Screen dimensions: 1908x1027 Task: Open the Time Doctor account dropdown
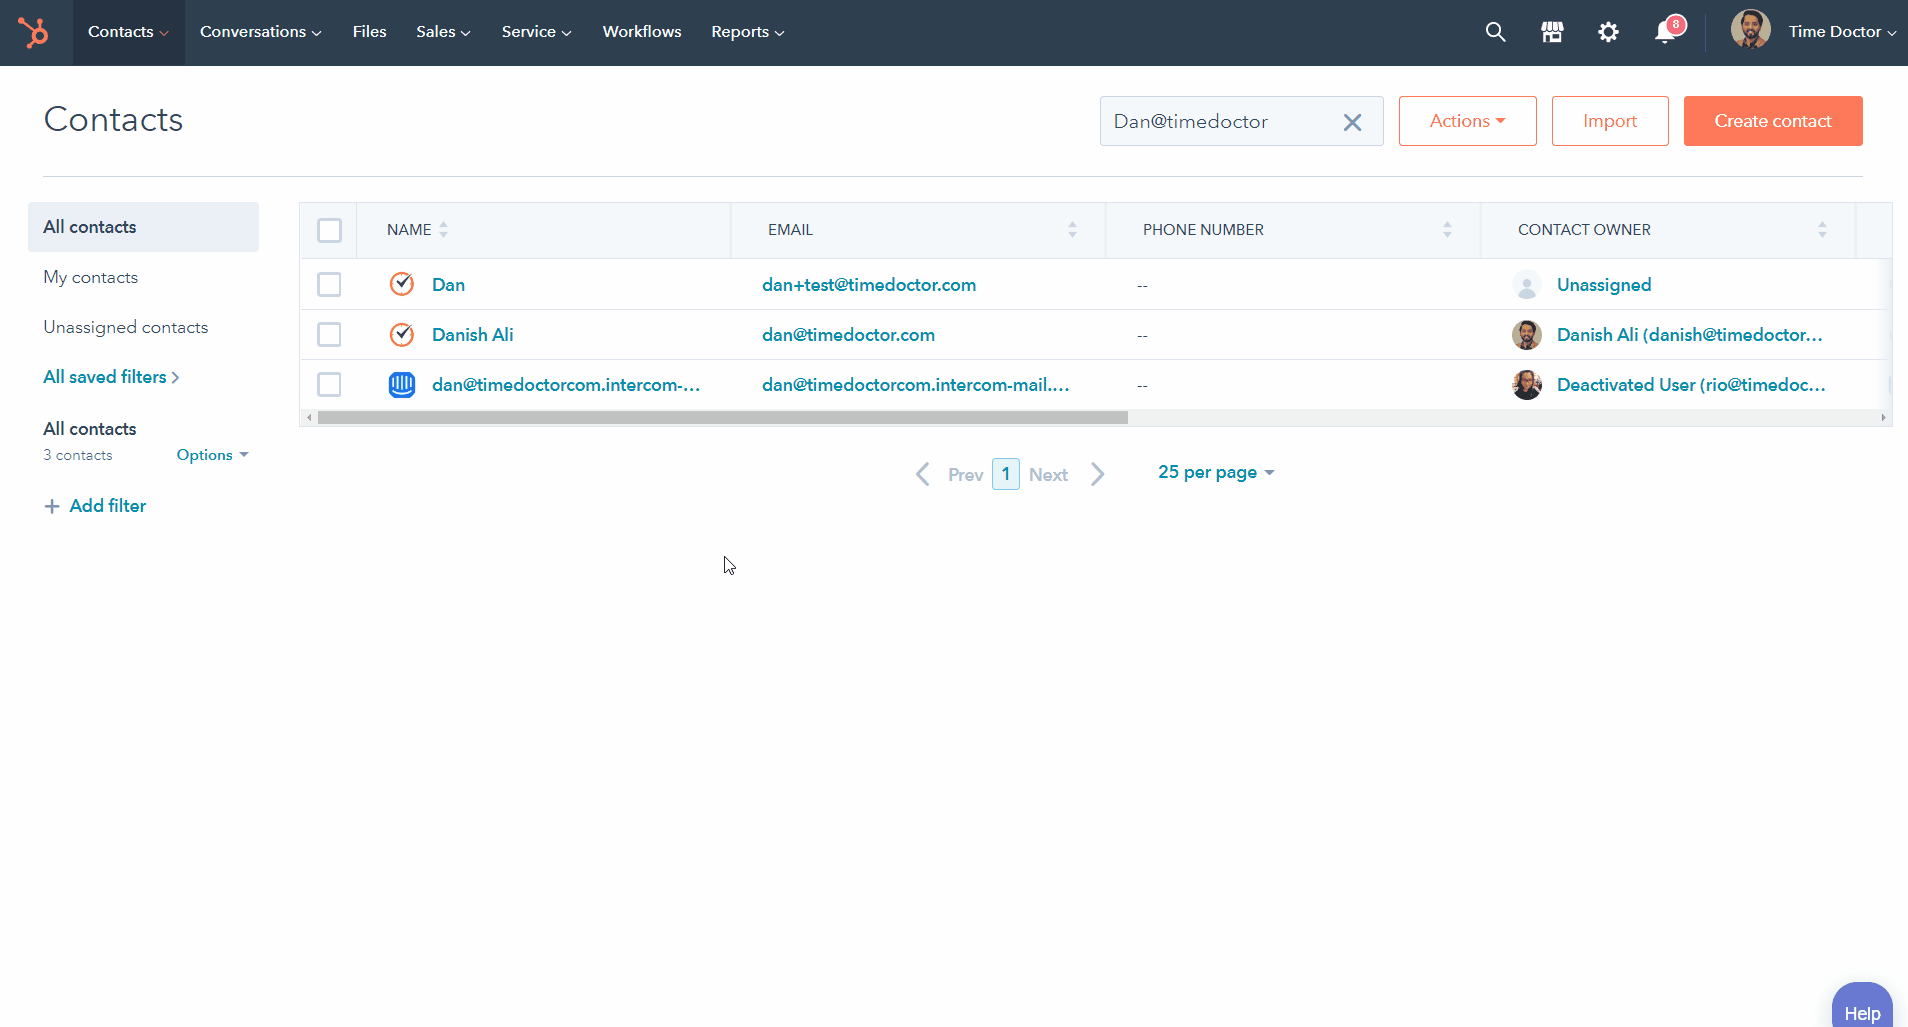pyautogui.click(x=1842, y=32)
